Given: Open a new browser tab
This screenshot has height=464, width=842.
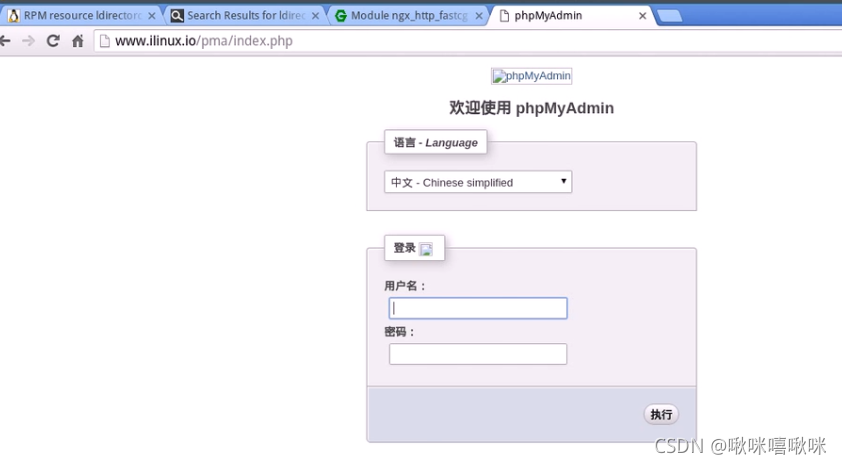Looking at the screenshot, I should [x=669, y=16].
